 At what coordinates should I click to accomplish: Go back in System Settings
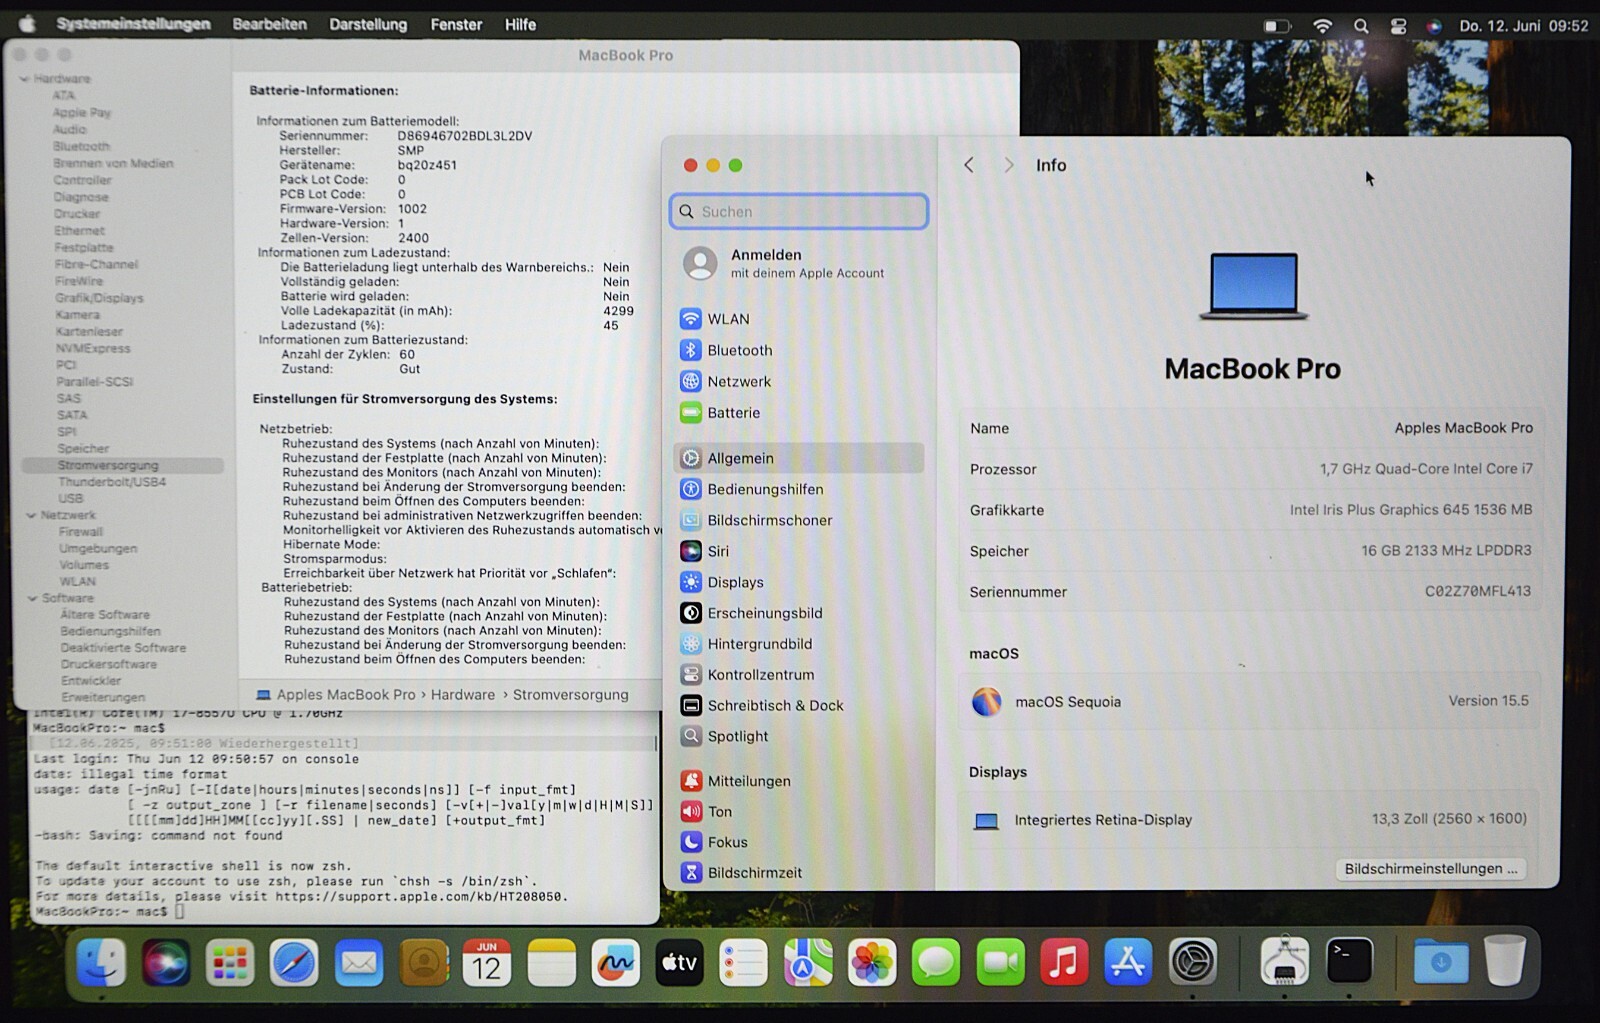[x=968, y=165]
